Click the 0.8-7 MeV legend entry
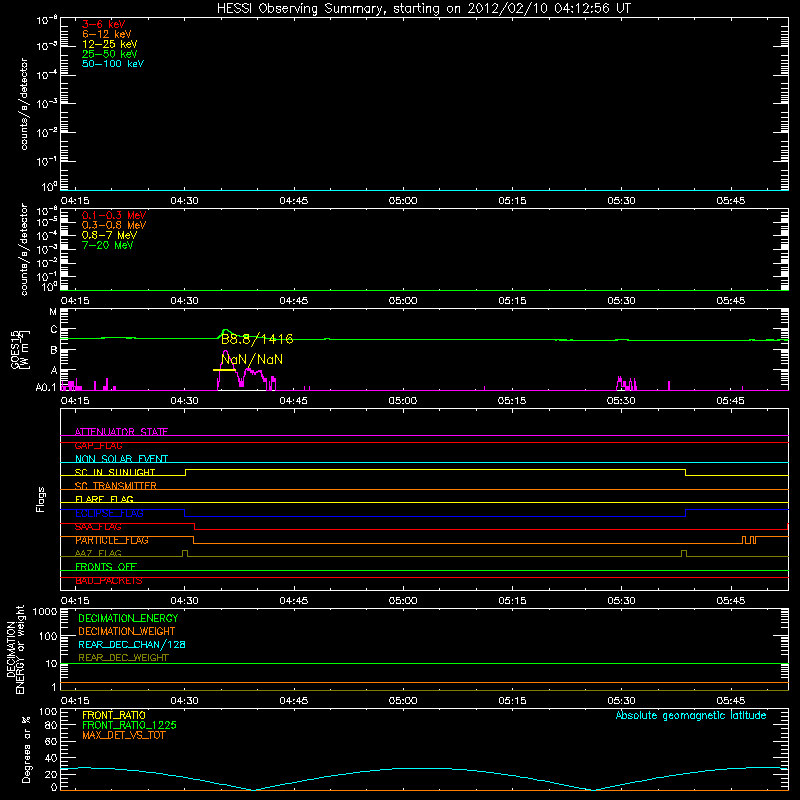The image size is (800, 800). pyautogui.click(x=110, y=235)
